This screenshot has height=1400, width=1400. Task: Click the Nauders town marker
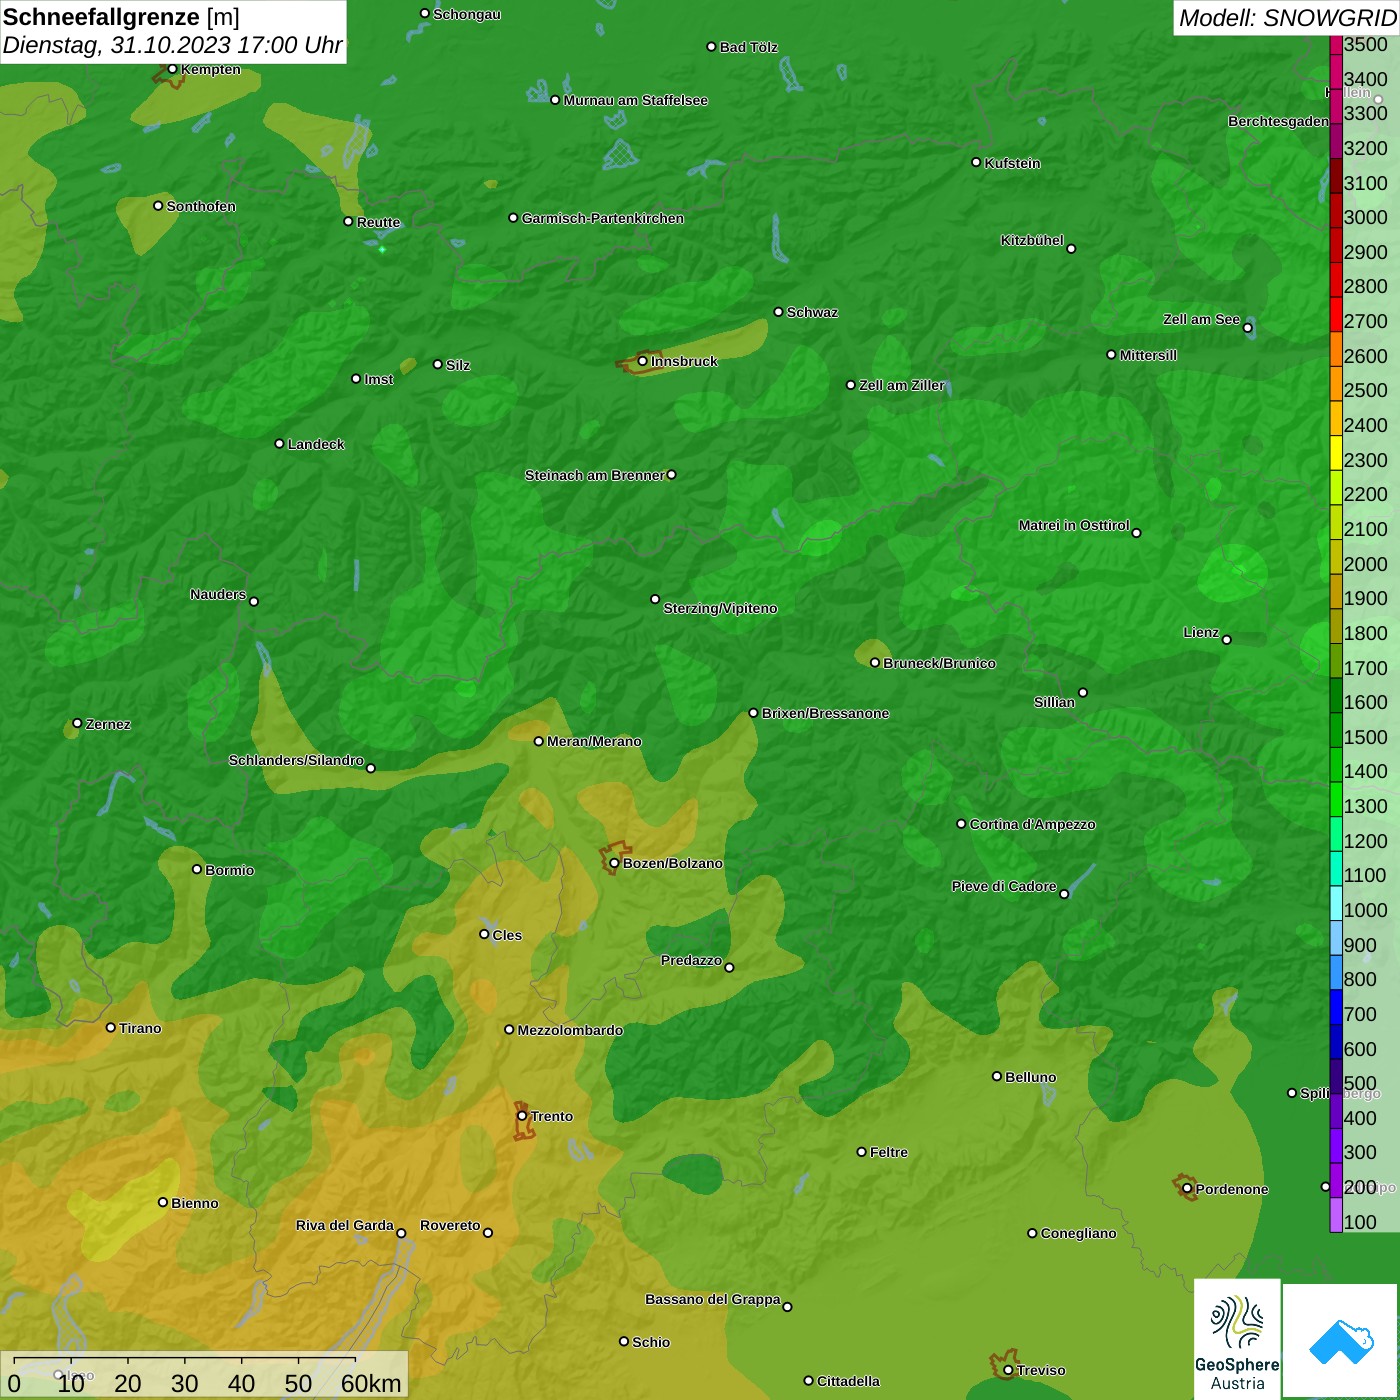coord(254,601)
